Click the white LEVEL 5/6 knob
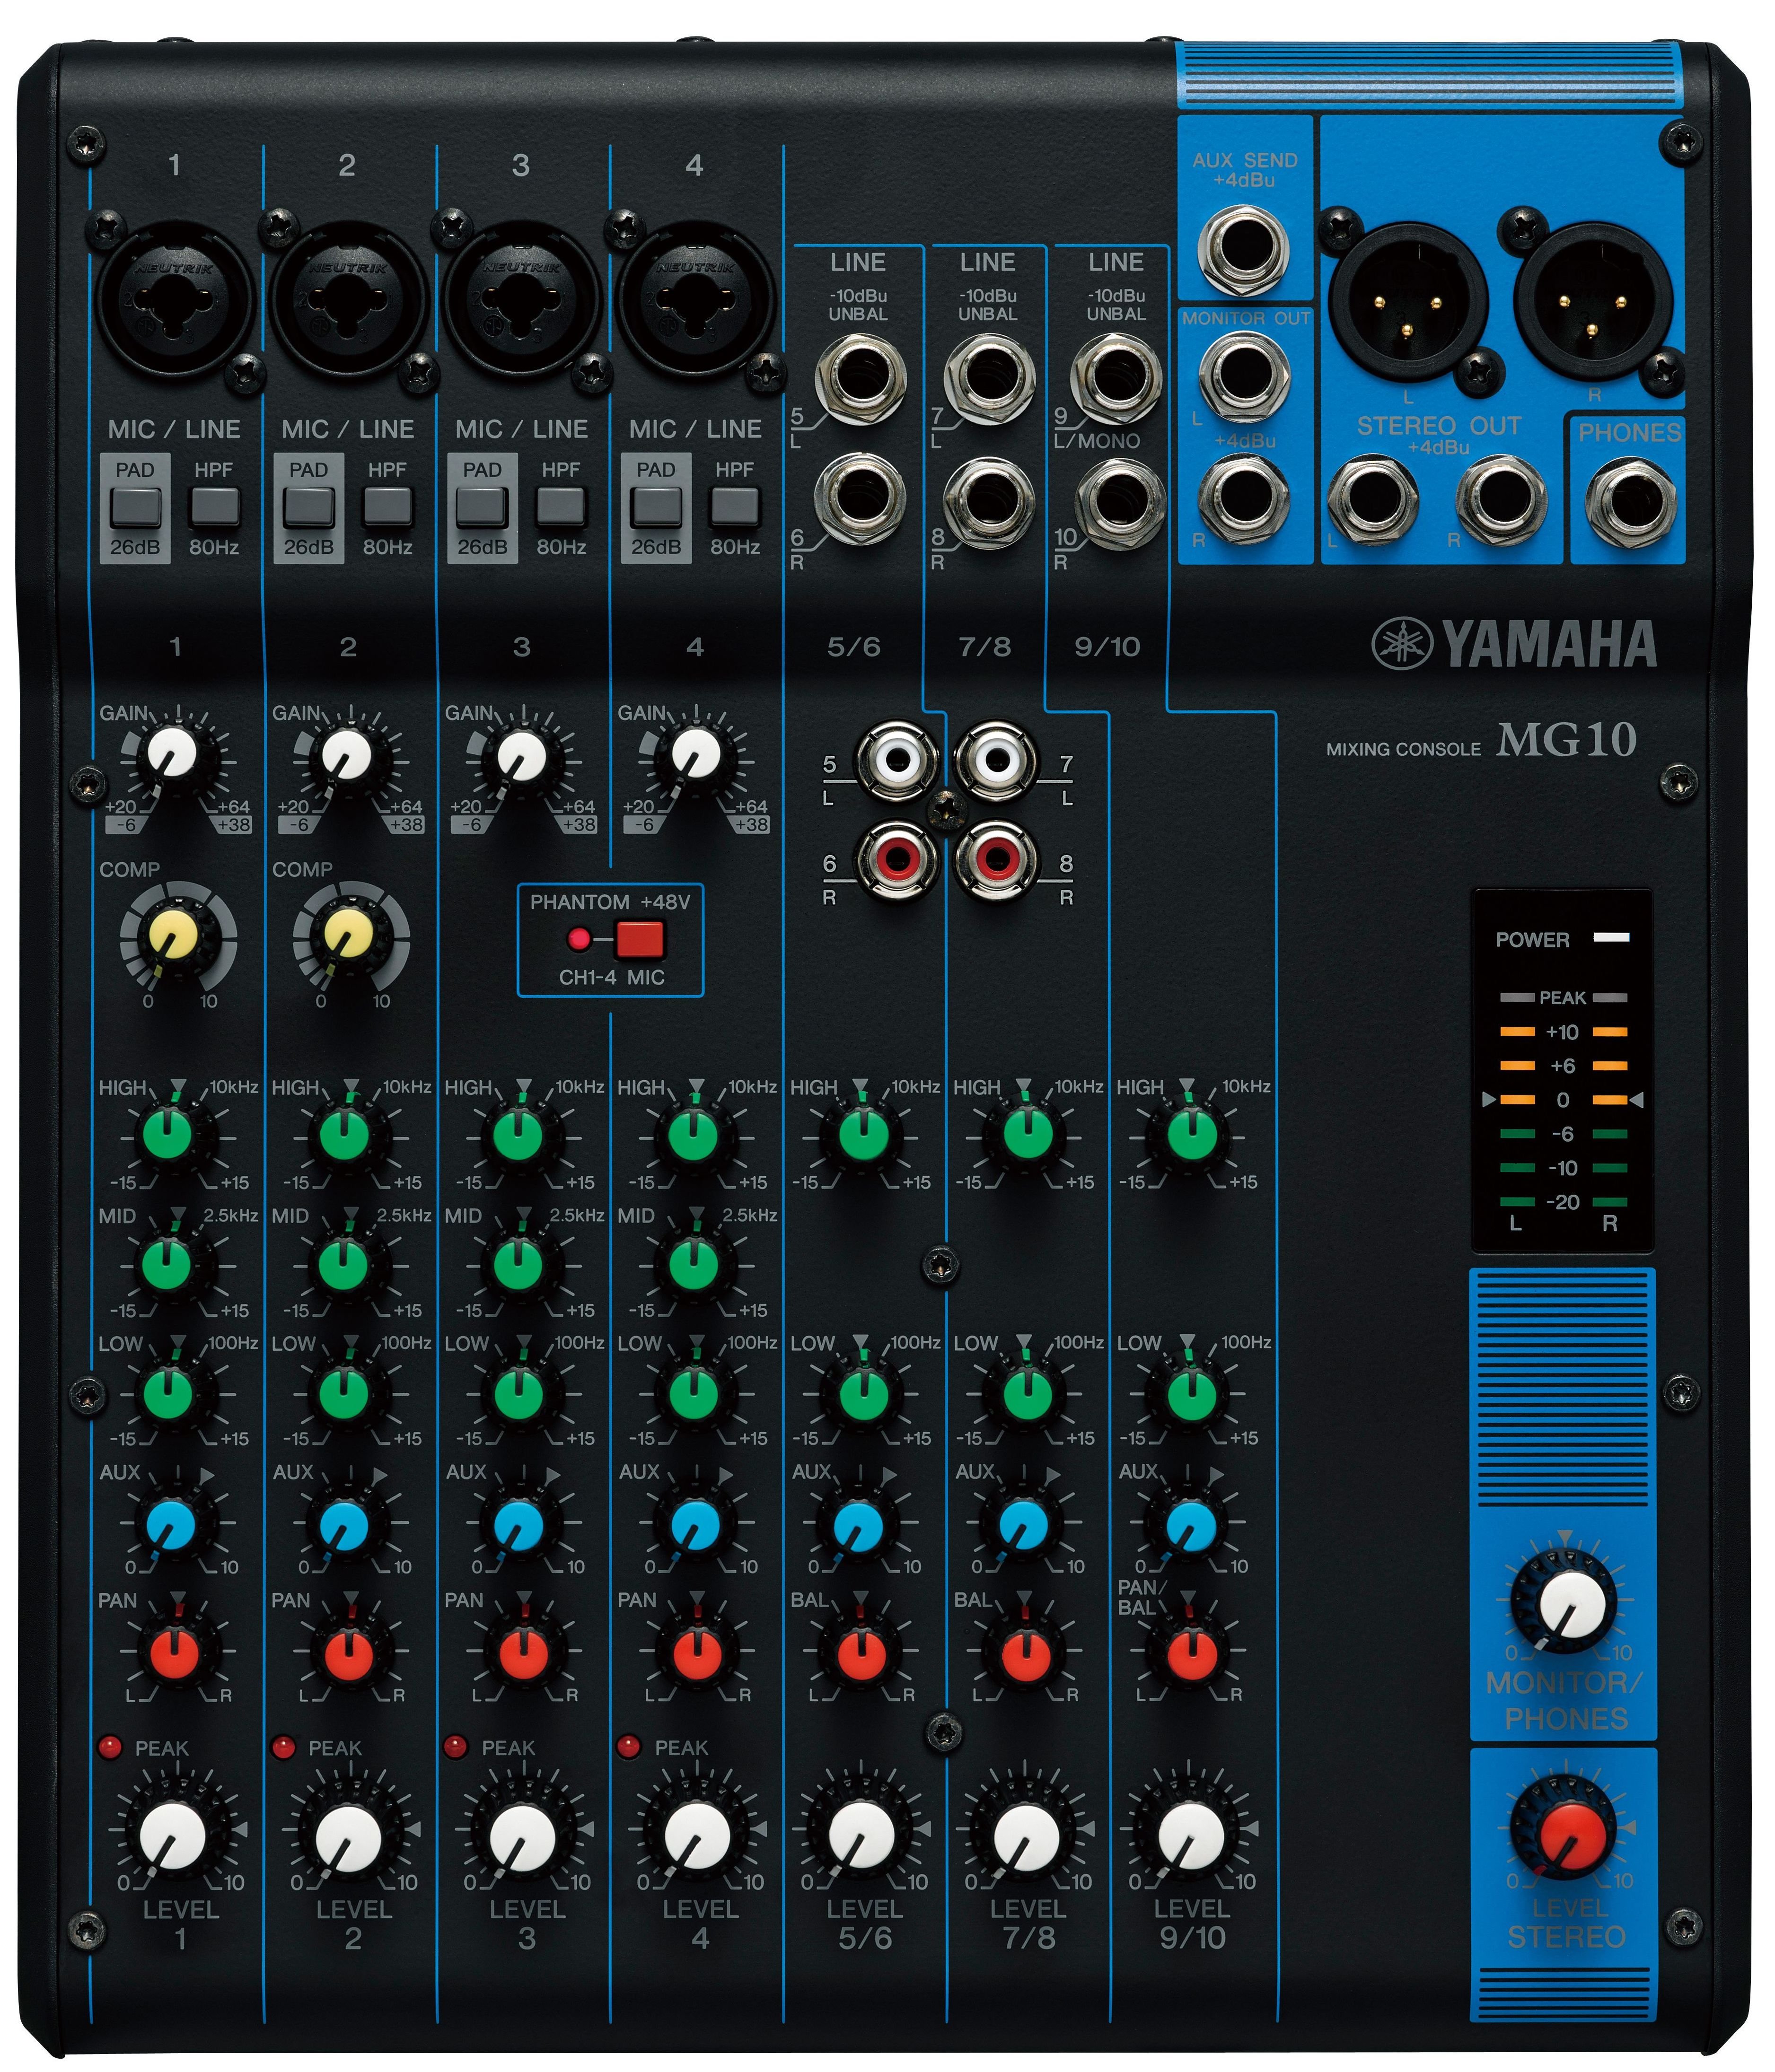 (x=862, y=1834)
